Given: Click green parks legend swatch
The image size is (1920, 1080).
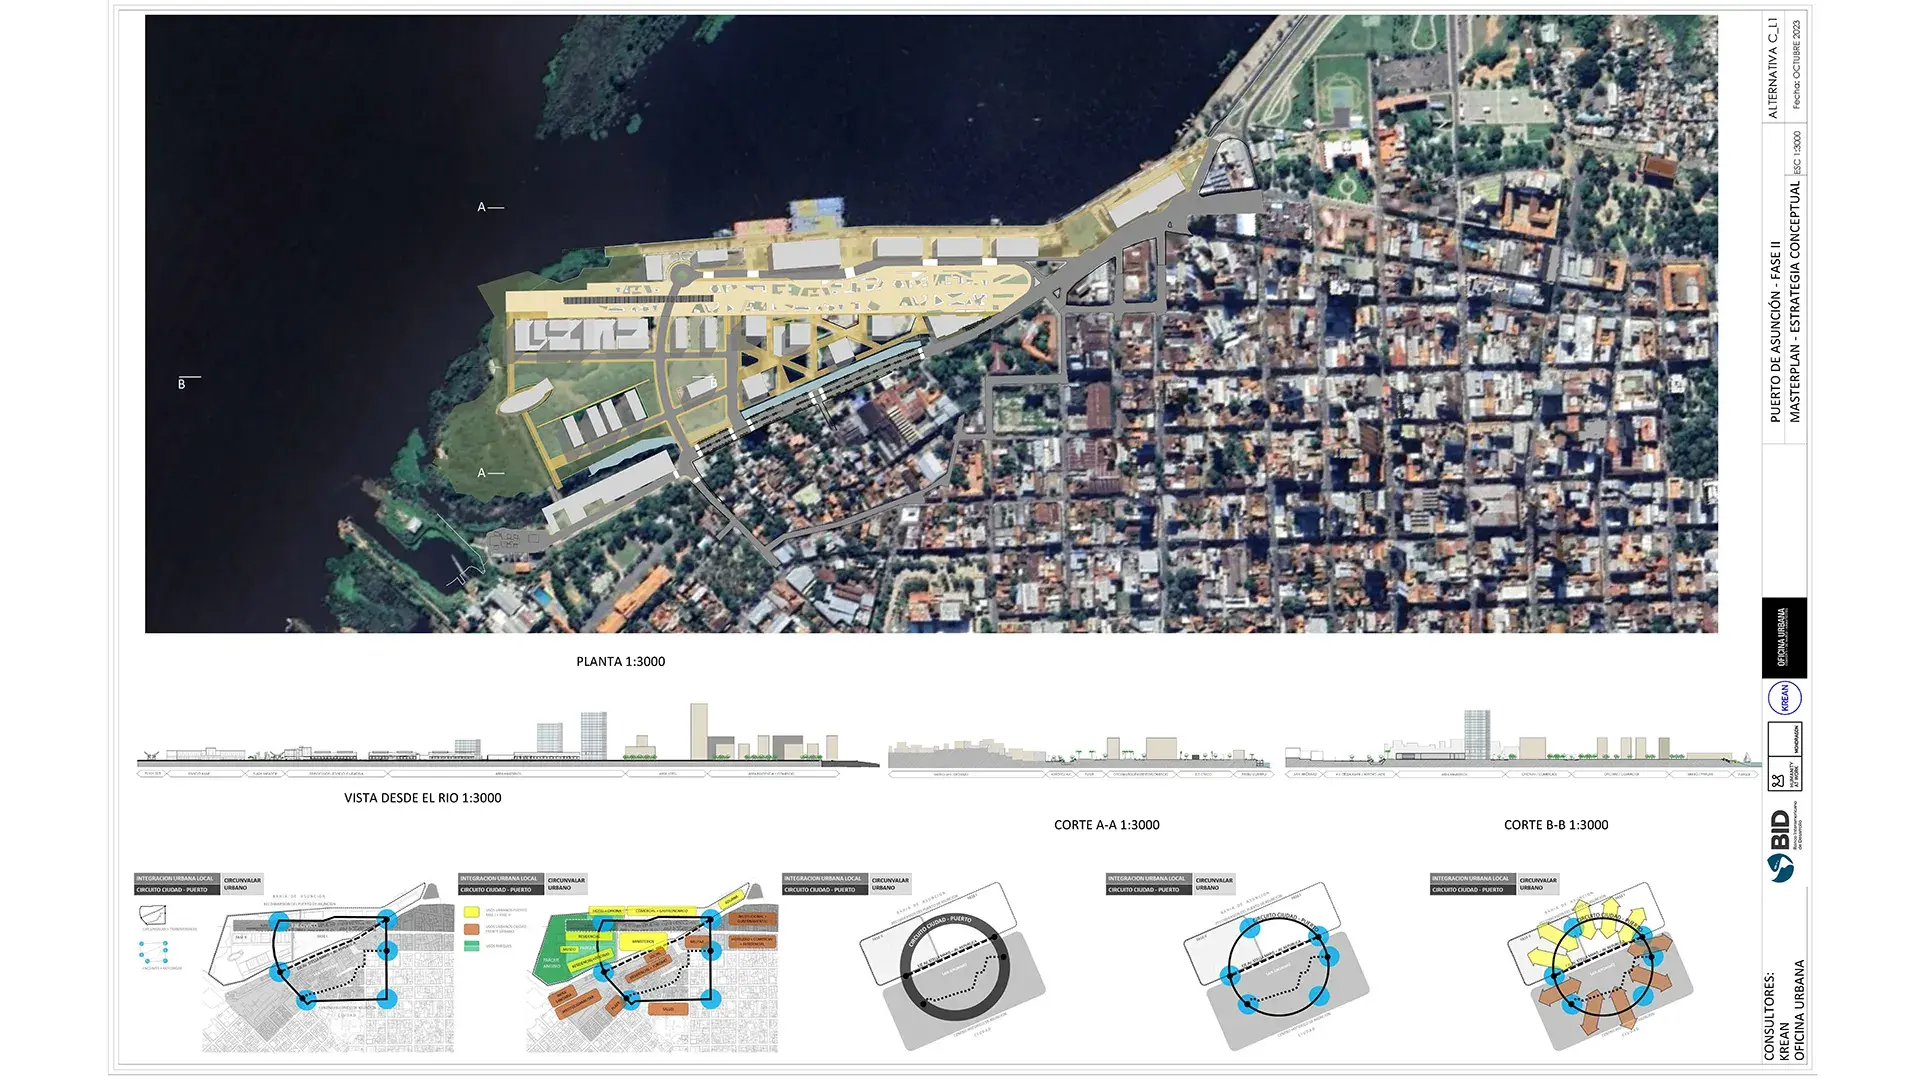Looking at the screenshot, I should [x=472, y=945].
